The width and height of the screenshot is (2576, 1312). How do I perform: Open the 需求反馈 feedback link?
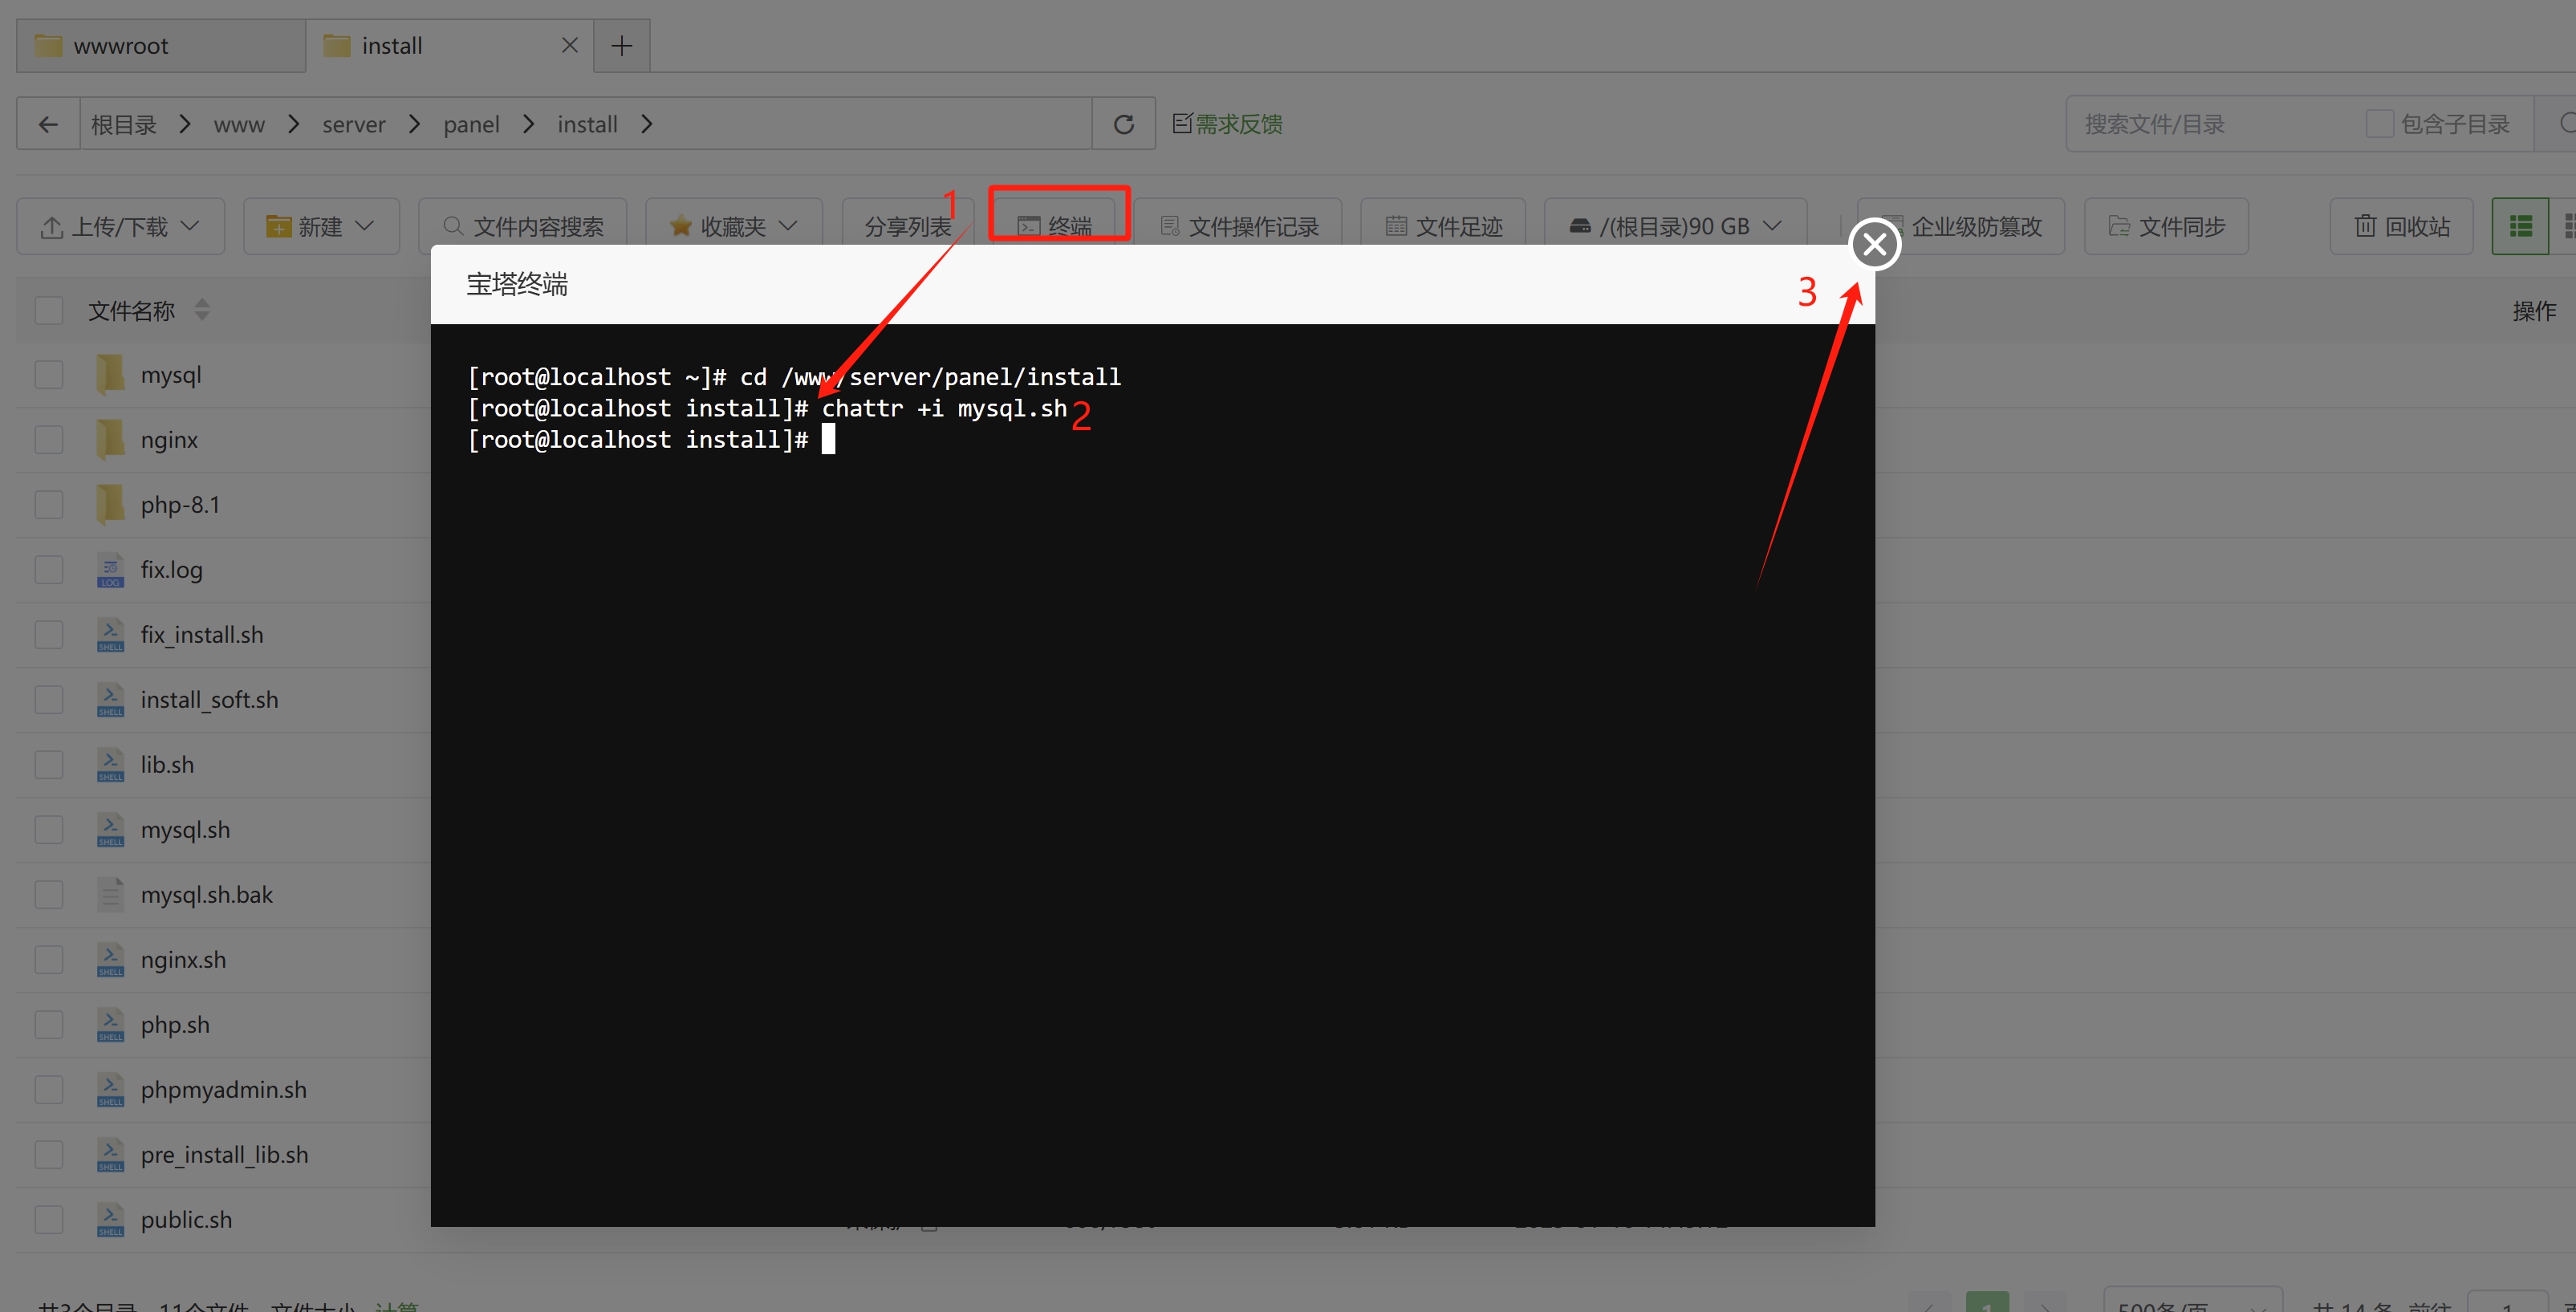click(x=1228, y=124)
